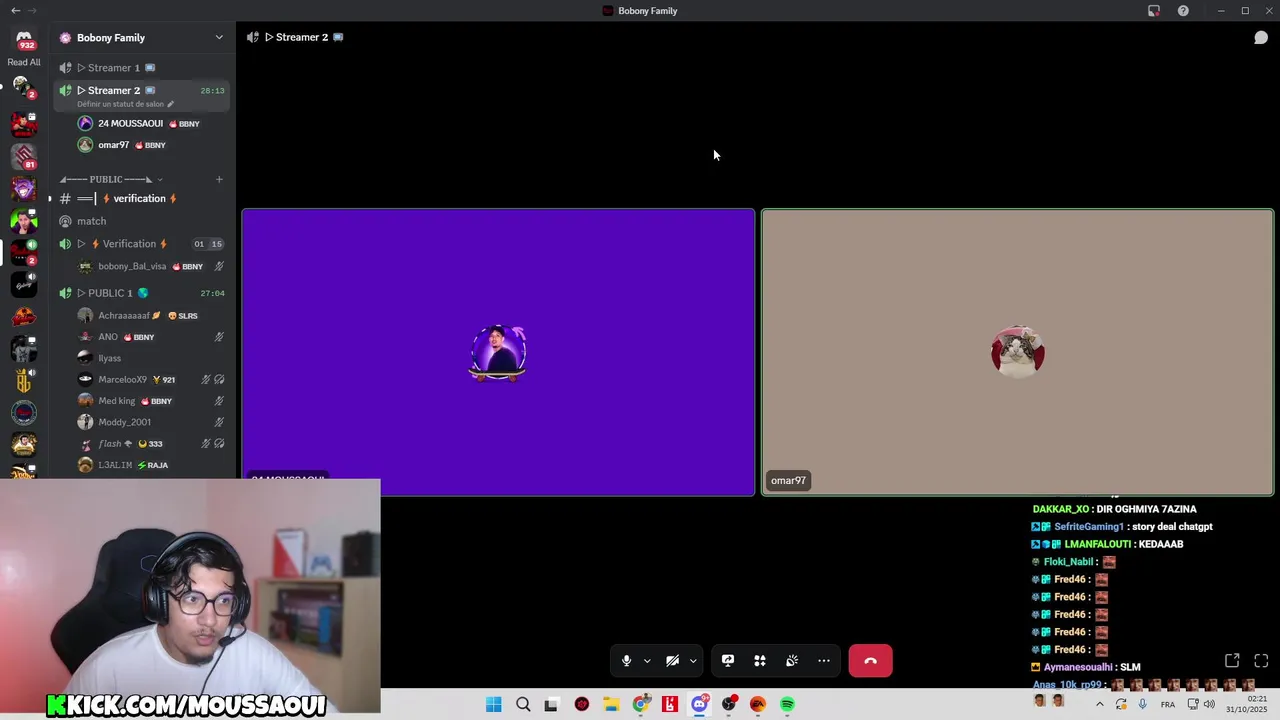Select user flash in PUBLIC 1
Screen dimensions: 1280x720
point(150,444)
